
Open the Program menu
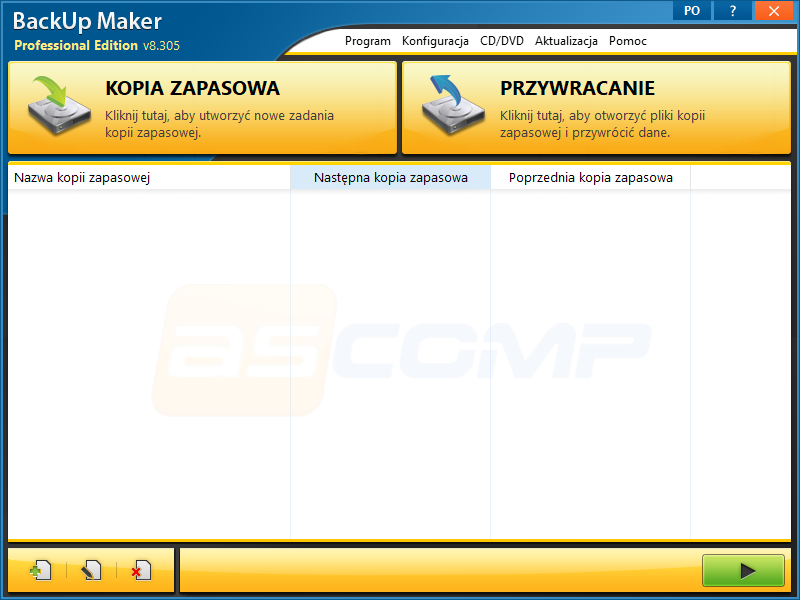(x=367, y=41)
